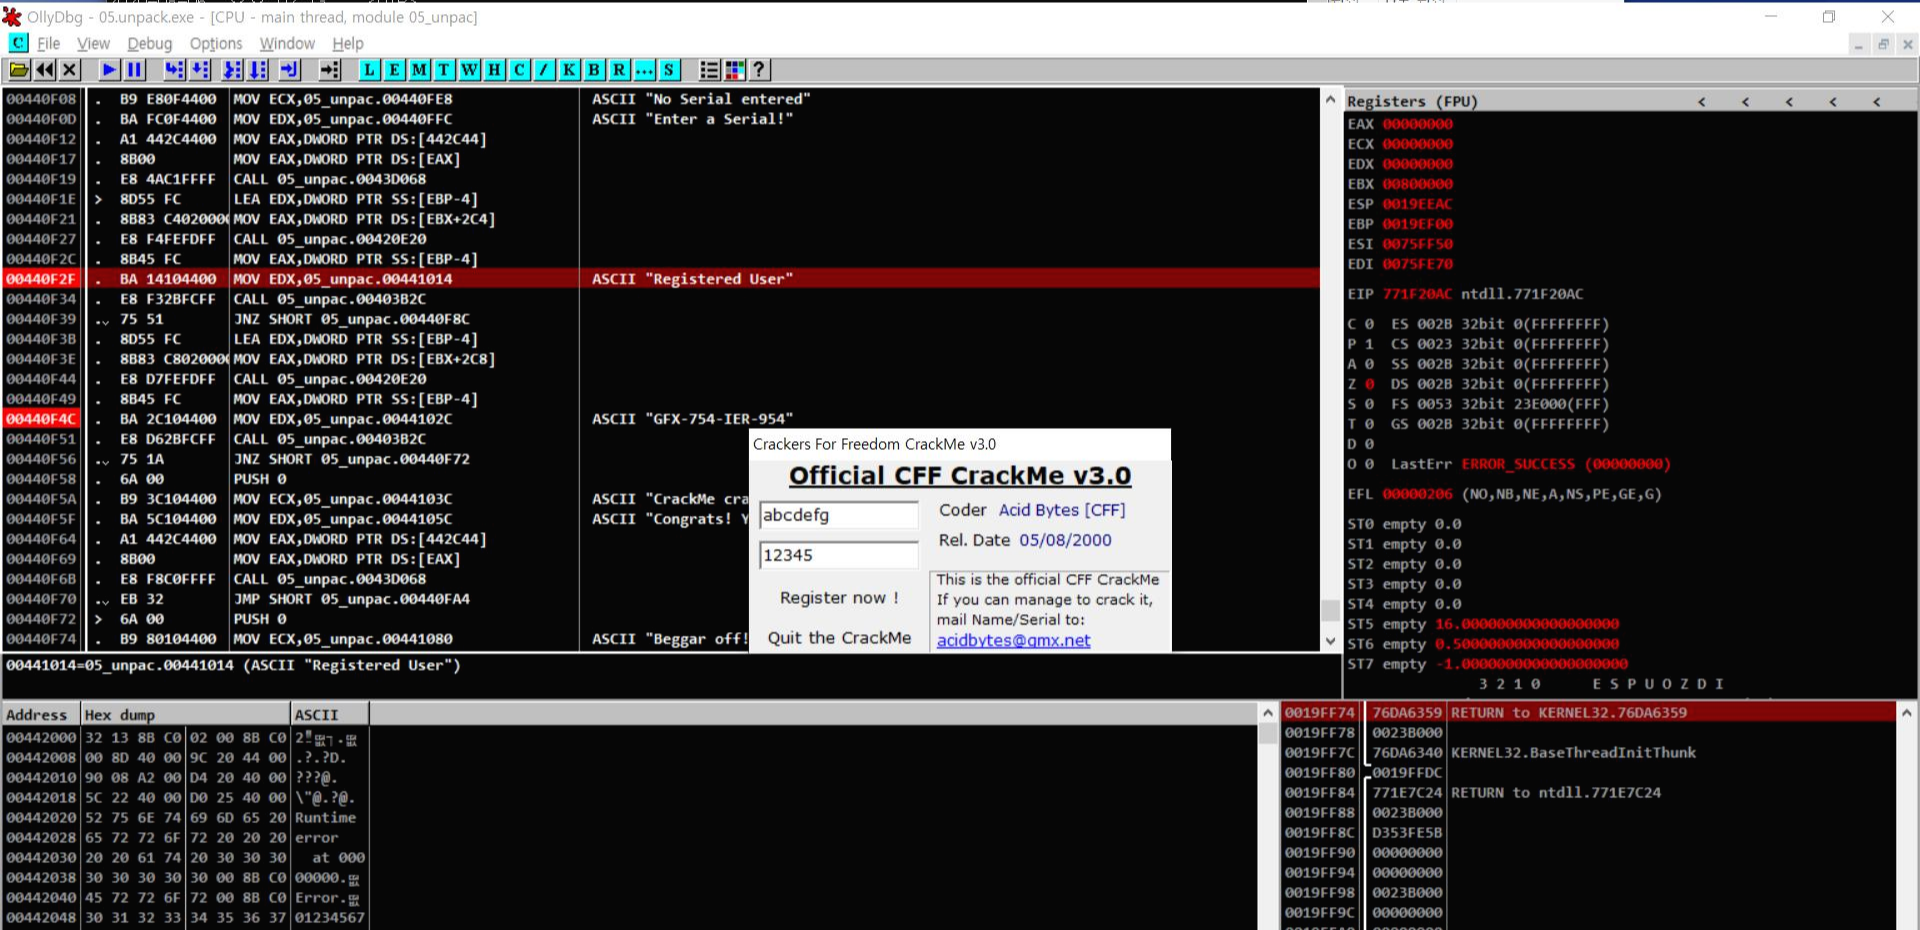Viewport: 1920px width, 930px height.
Task: Close the debugged program with the X icon
Action: 69,70
